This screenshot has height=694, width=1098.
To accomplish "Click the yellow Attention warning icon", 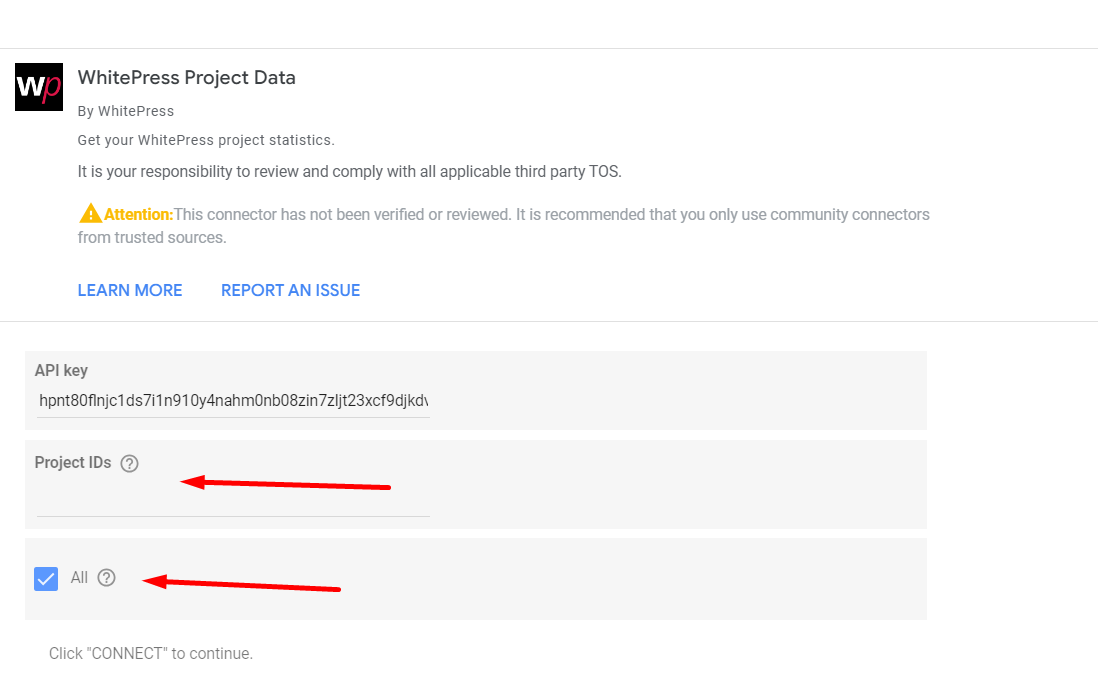I will coord(90,213).
